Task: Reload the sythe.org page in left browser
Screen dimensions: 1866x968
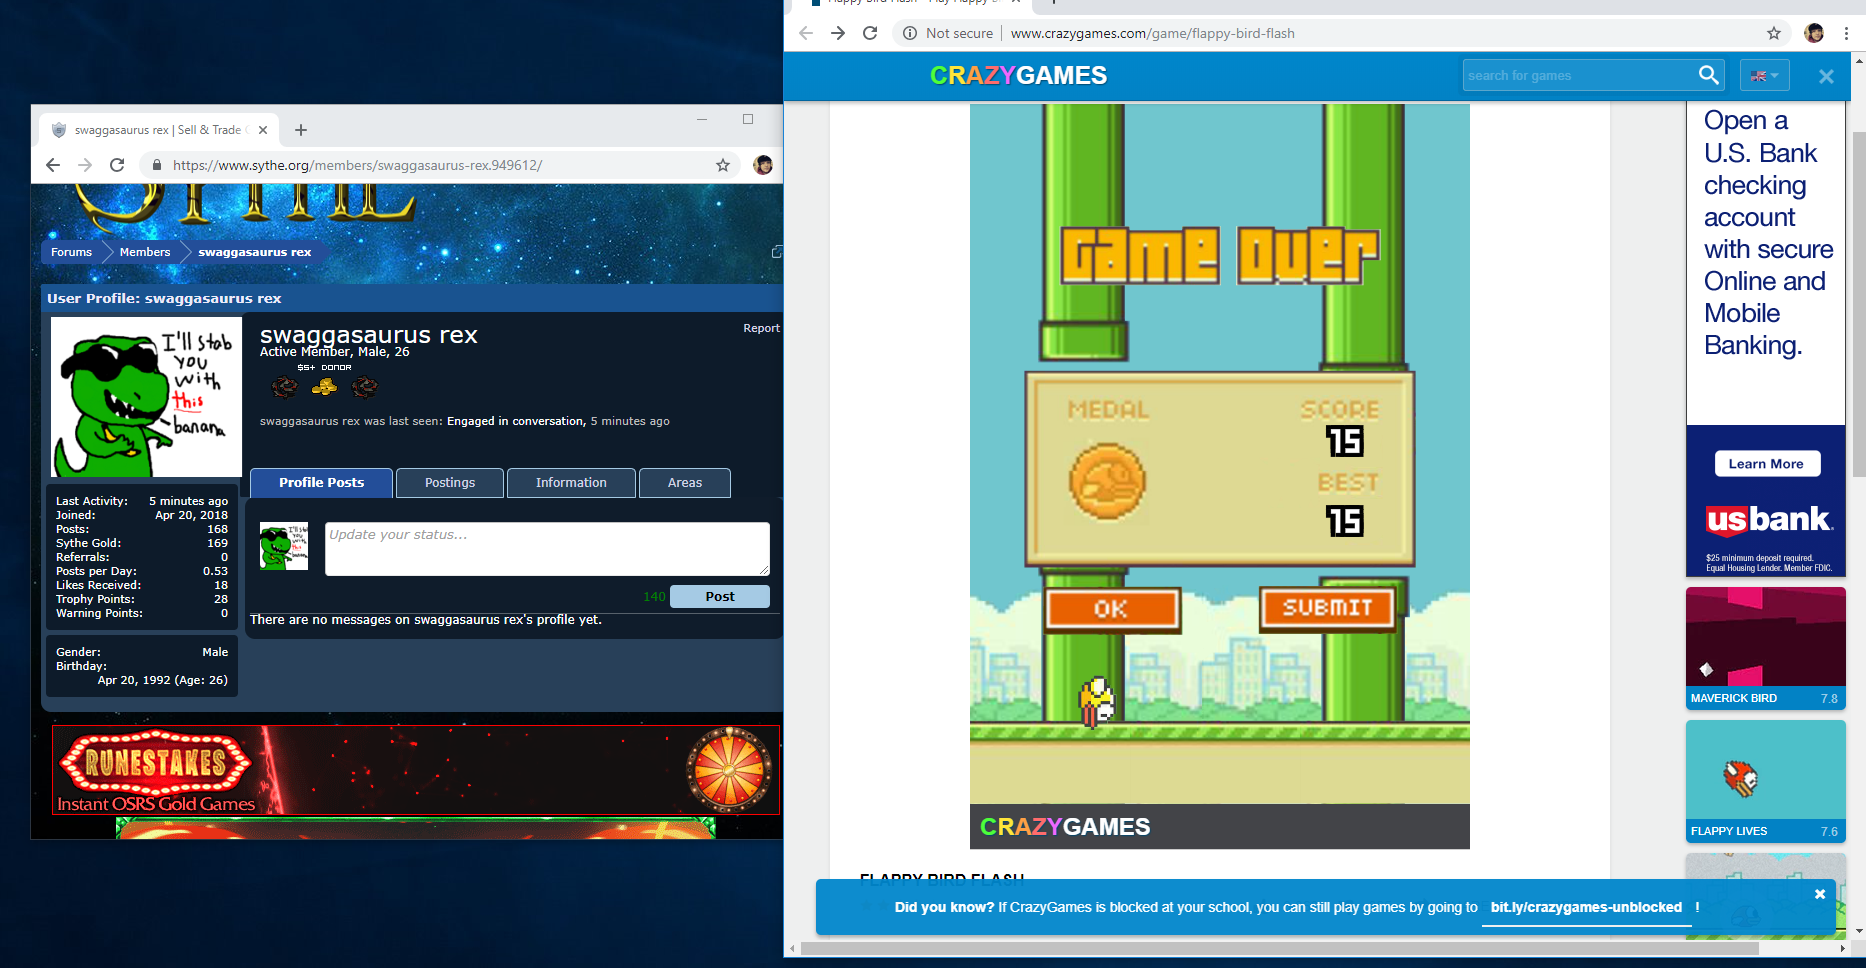Action: 117,165
